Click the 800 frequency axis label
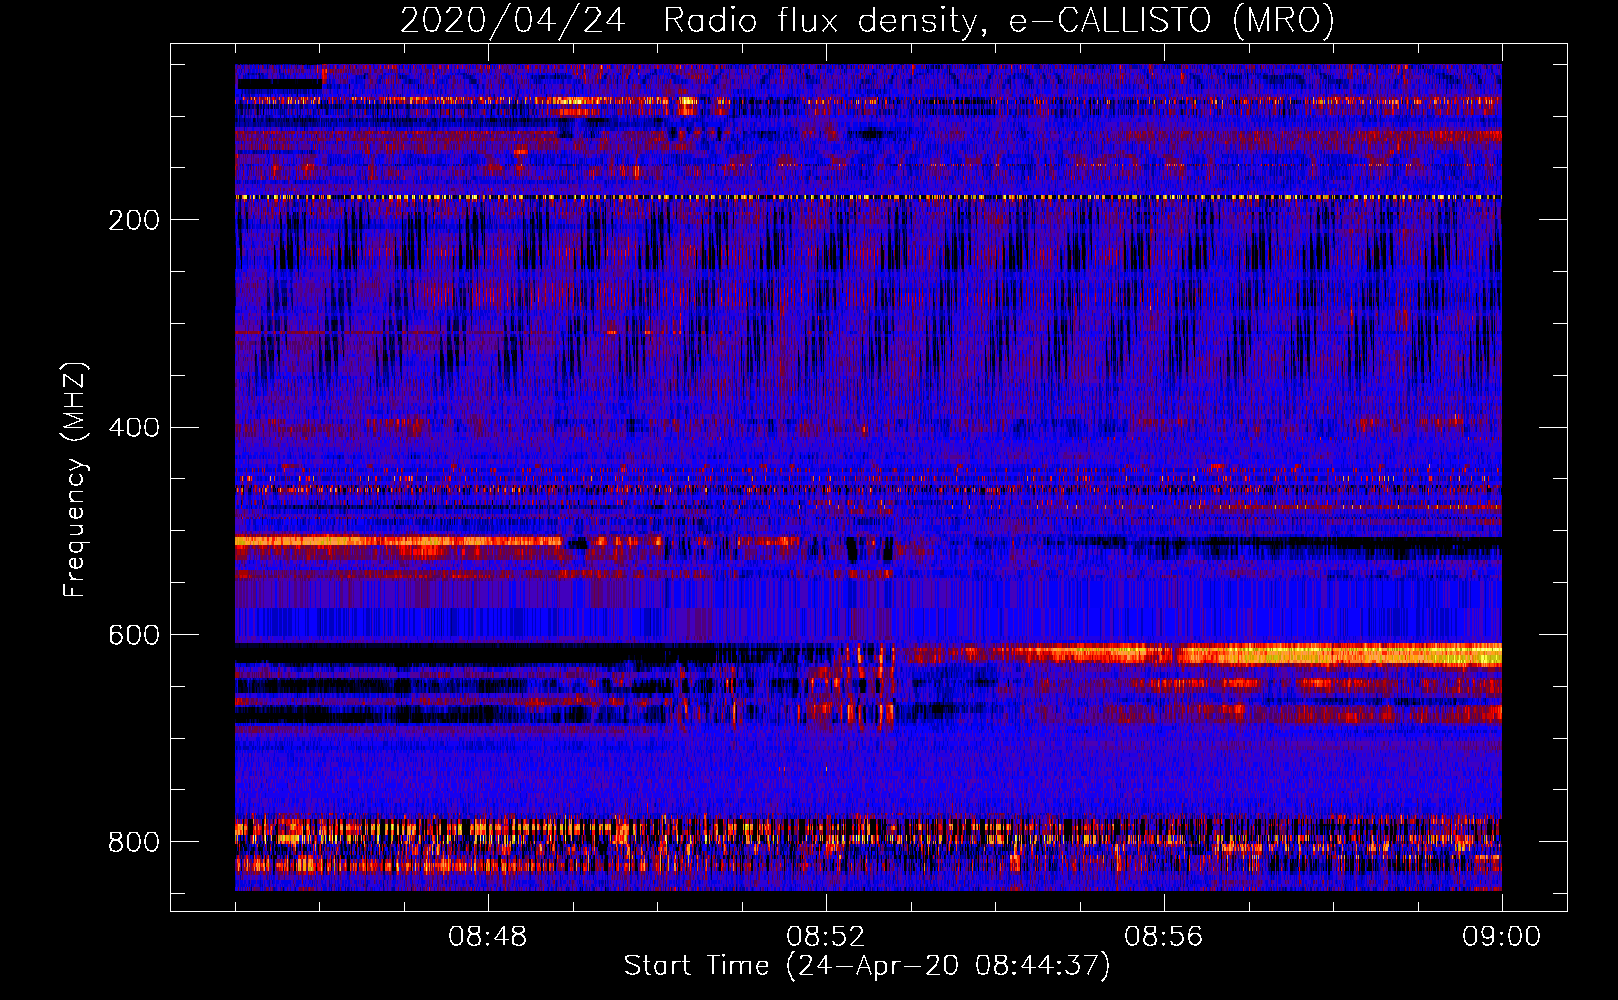 point(134,842)
